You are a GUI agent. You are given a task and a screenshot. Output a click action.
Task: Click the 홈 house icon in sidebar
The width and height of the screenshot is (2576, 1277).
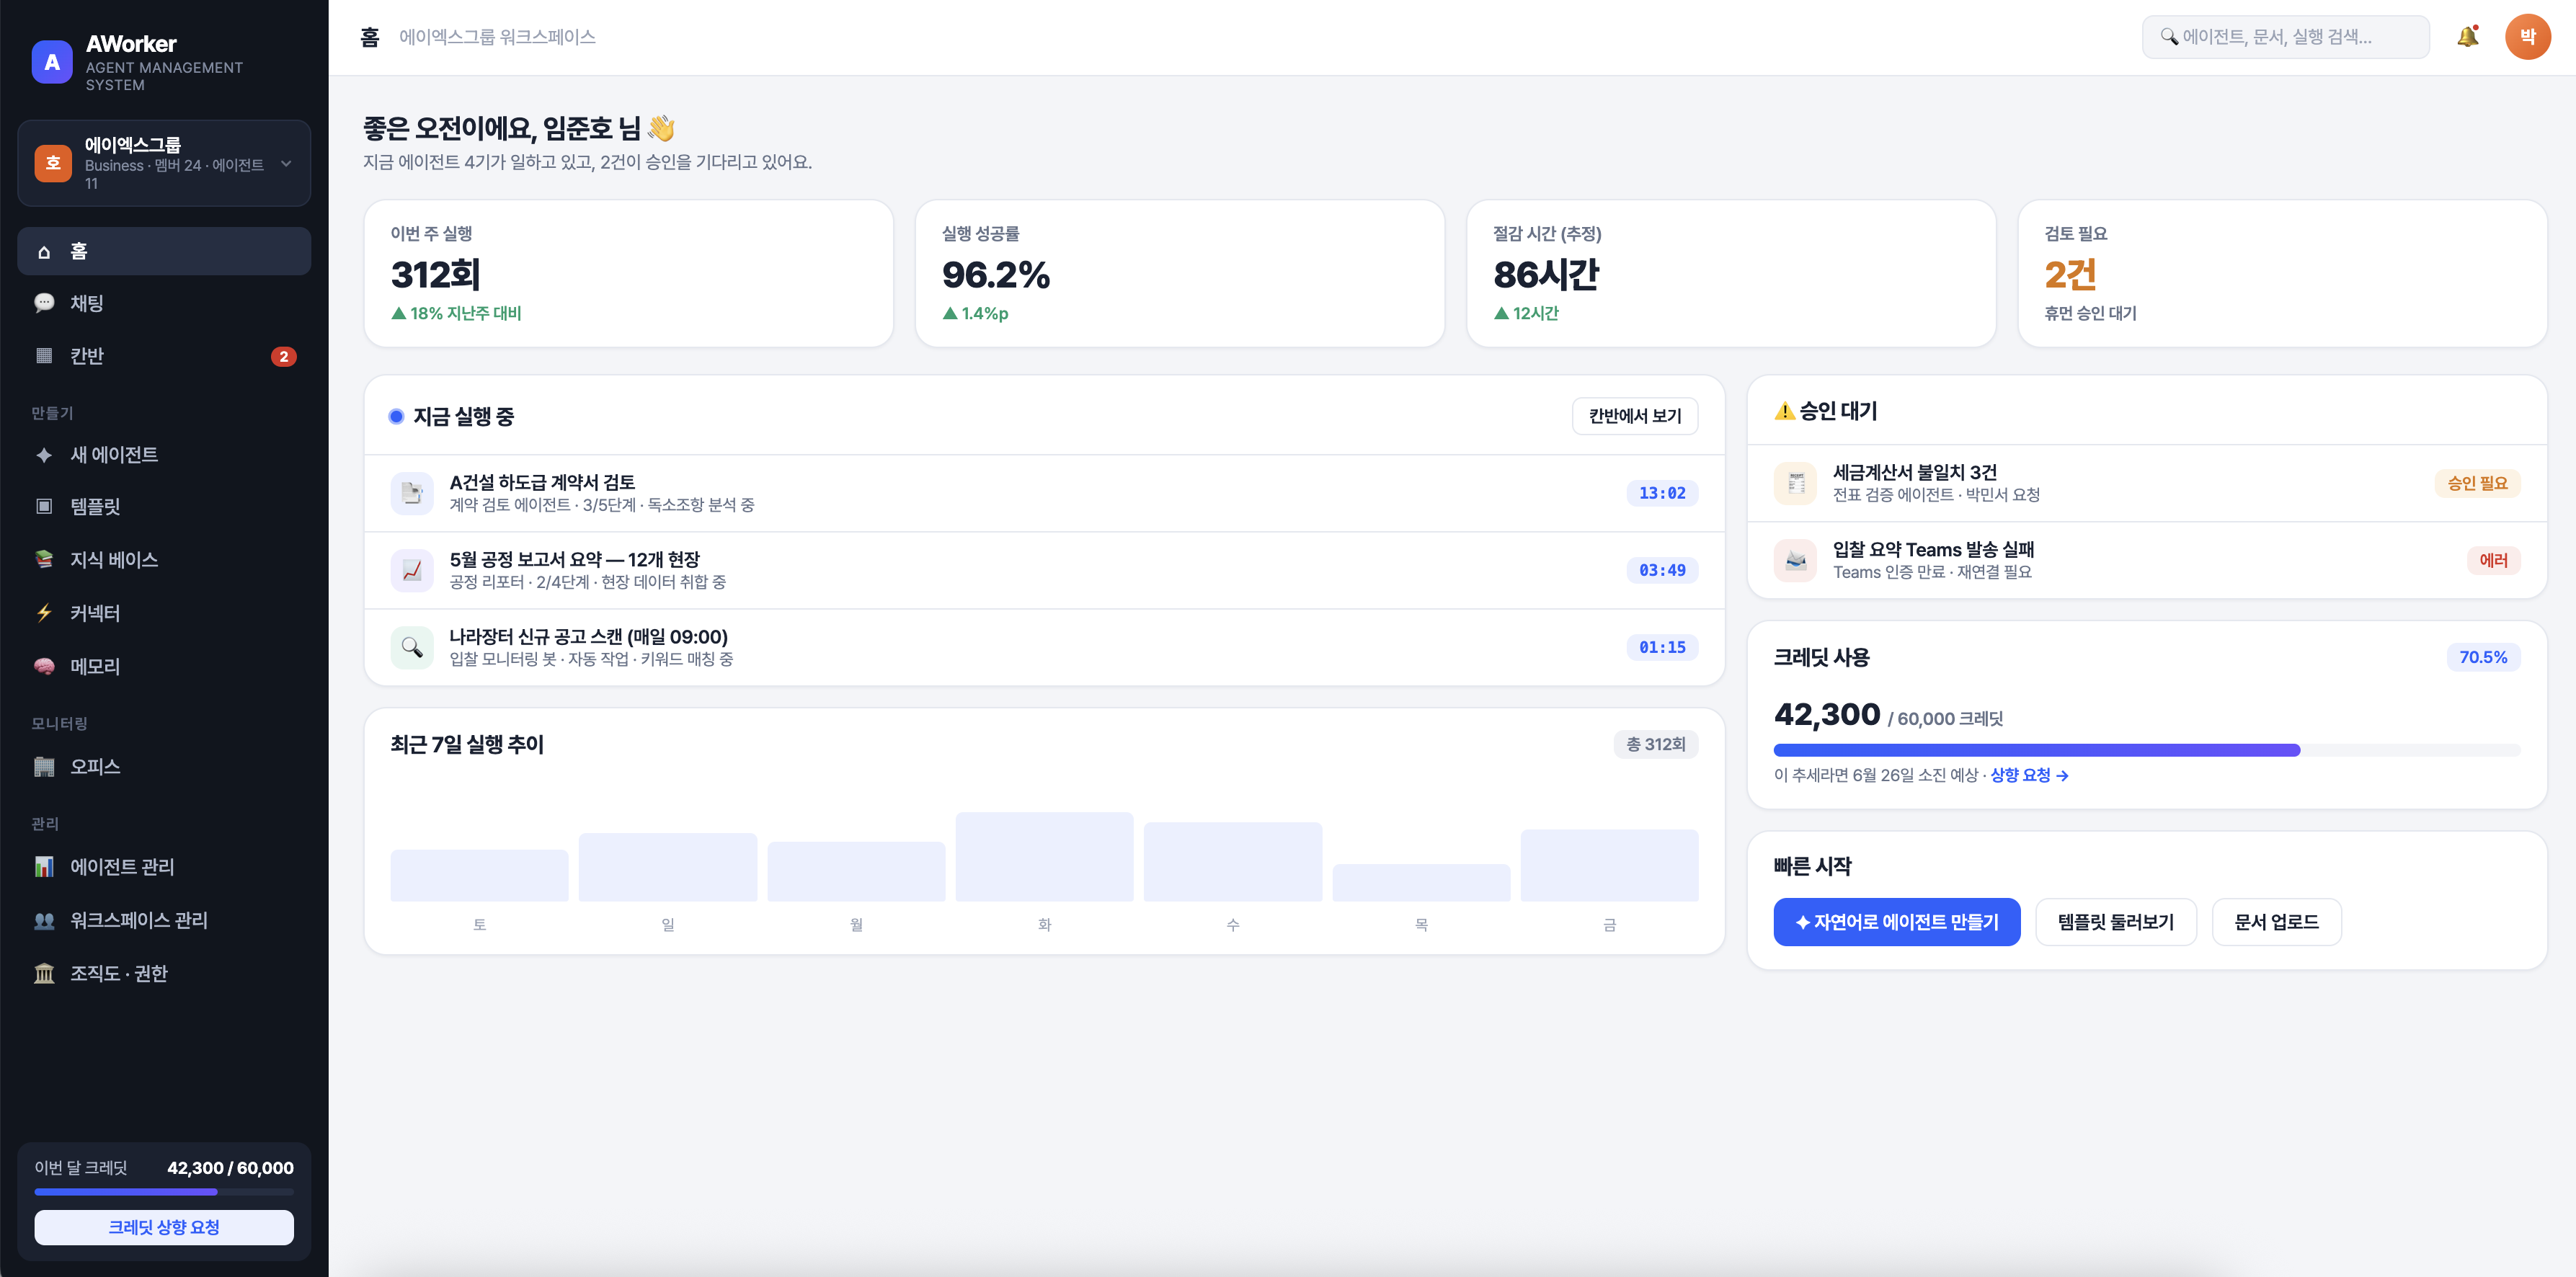click(44, 252)
